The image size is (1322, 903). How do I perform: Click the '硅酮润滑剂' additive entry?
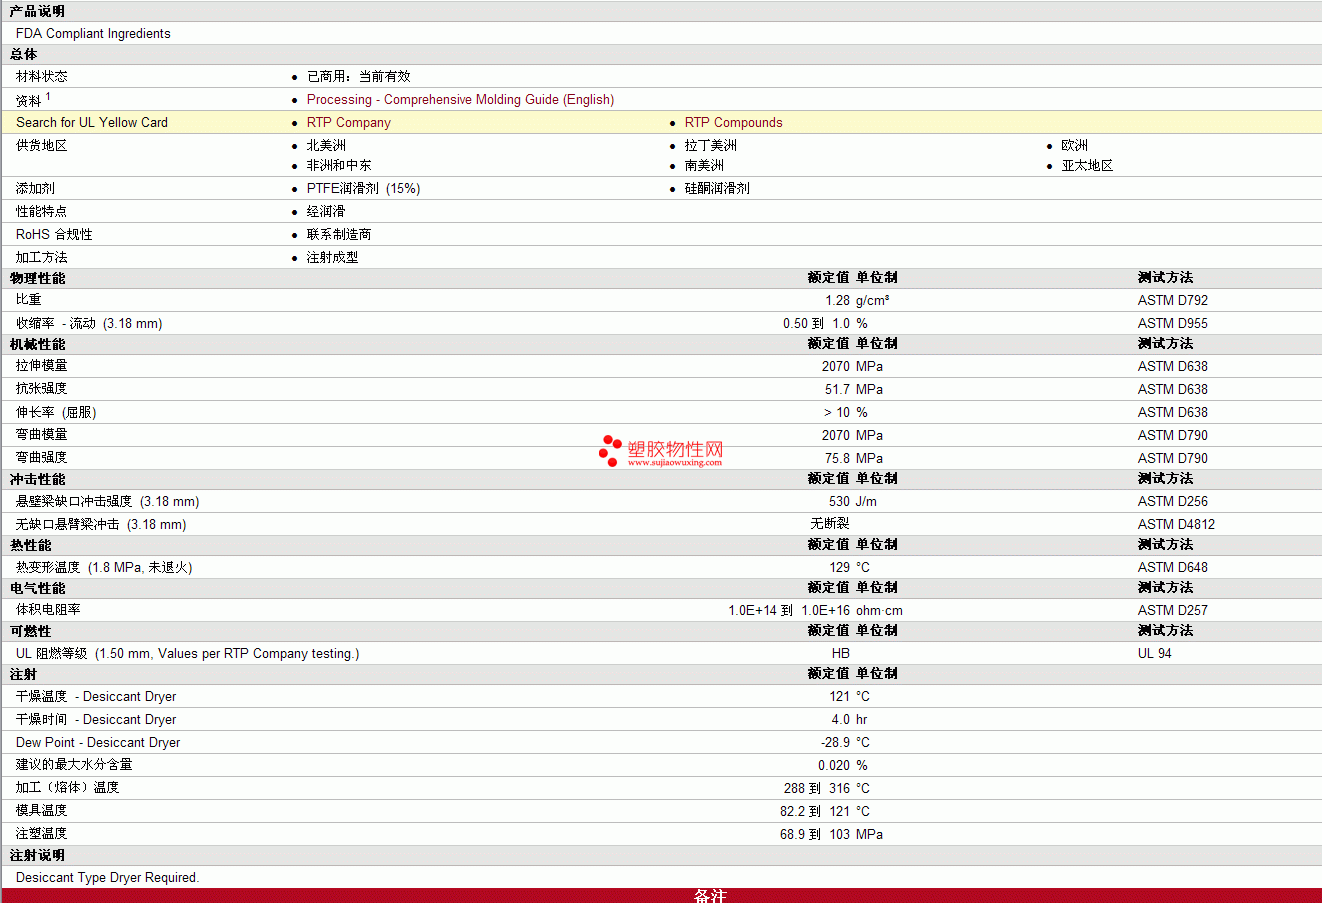point(717,188)
